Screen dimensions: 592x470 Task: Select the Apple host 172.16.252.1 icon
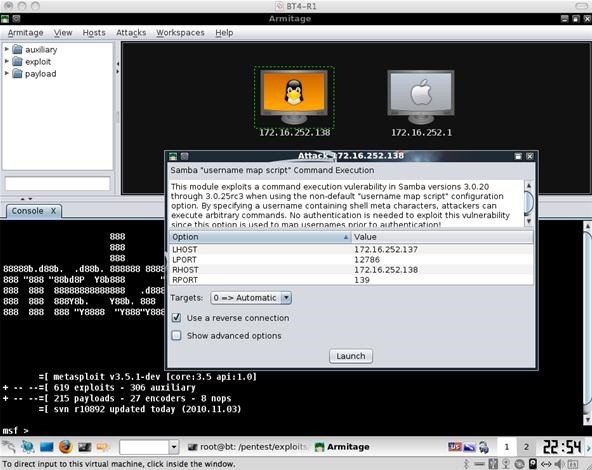tap(421, 97)
